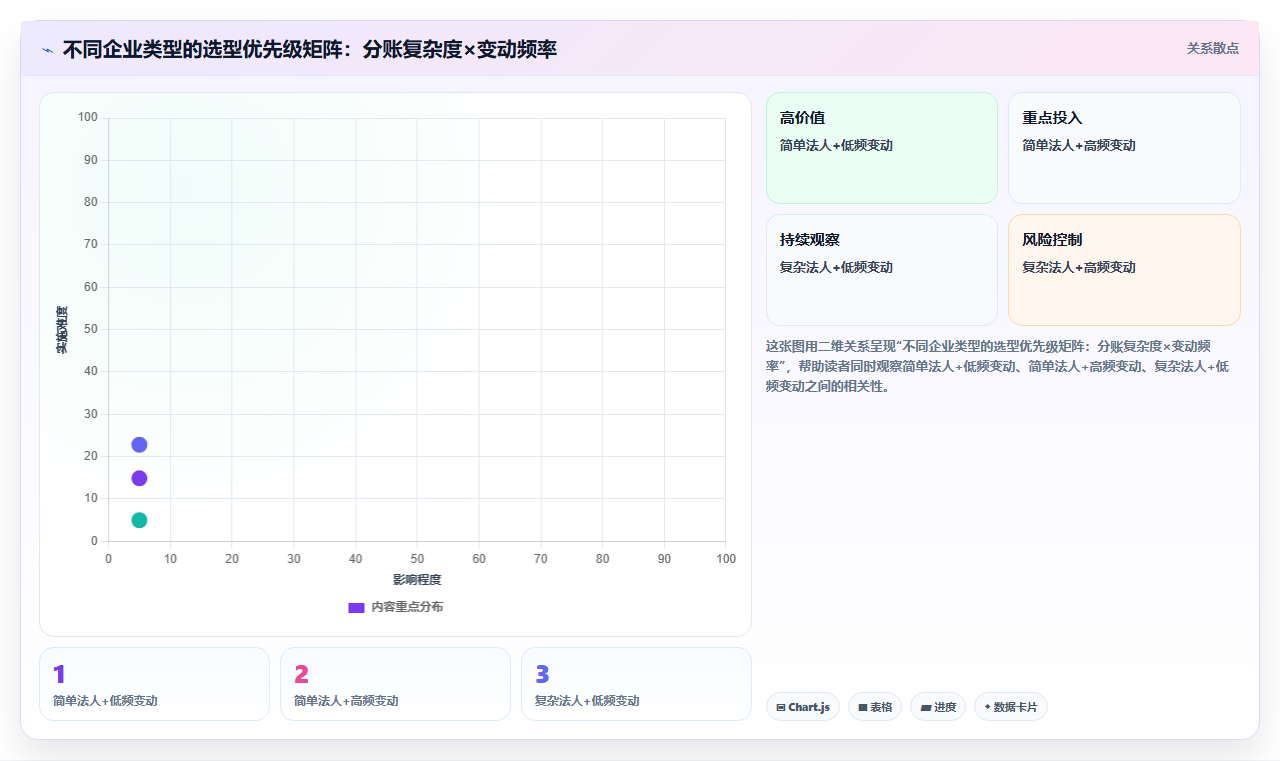This screenshot has width=1280, height=761.
Task: Open card 3 复杂法人+低频变动
Action: 636,684
